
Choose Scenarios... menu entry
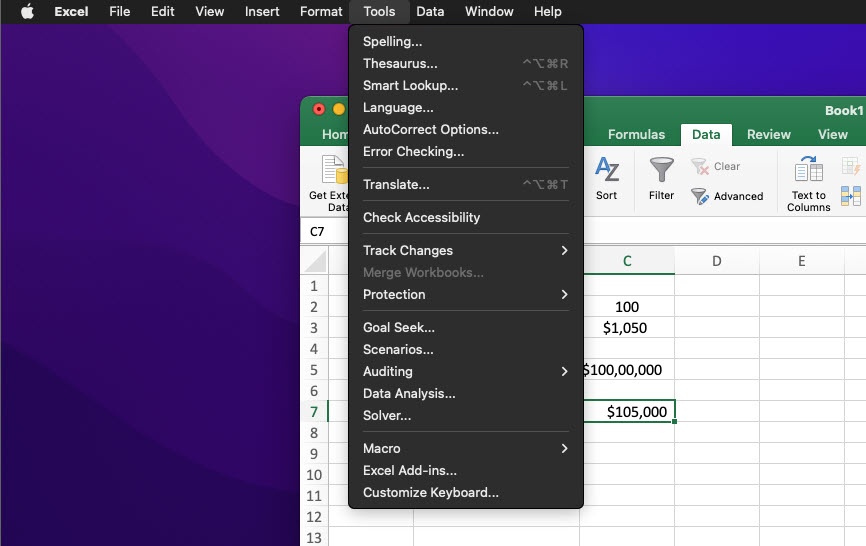click(x=466, y=349)
